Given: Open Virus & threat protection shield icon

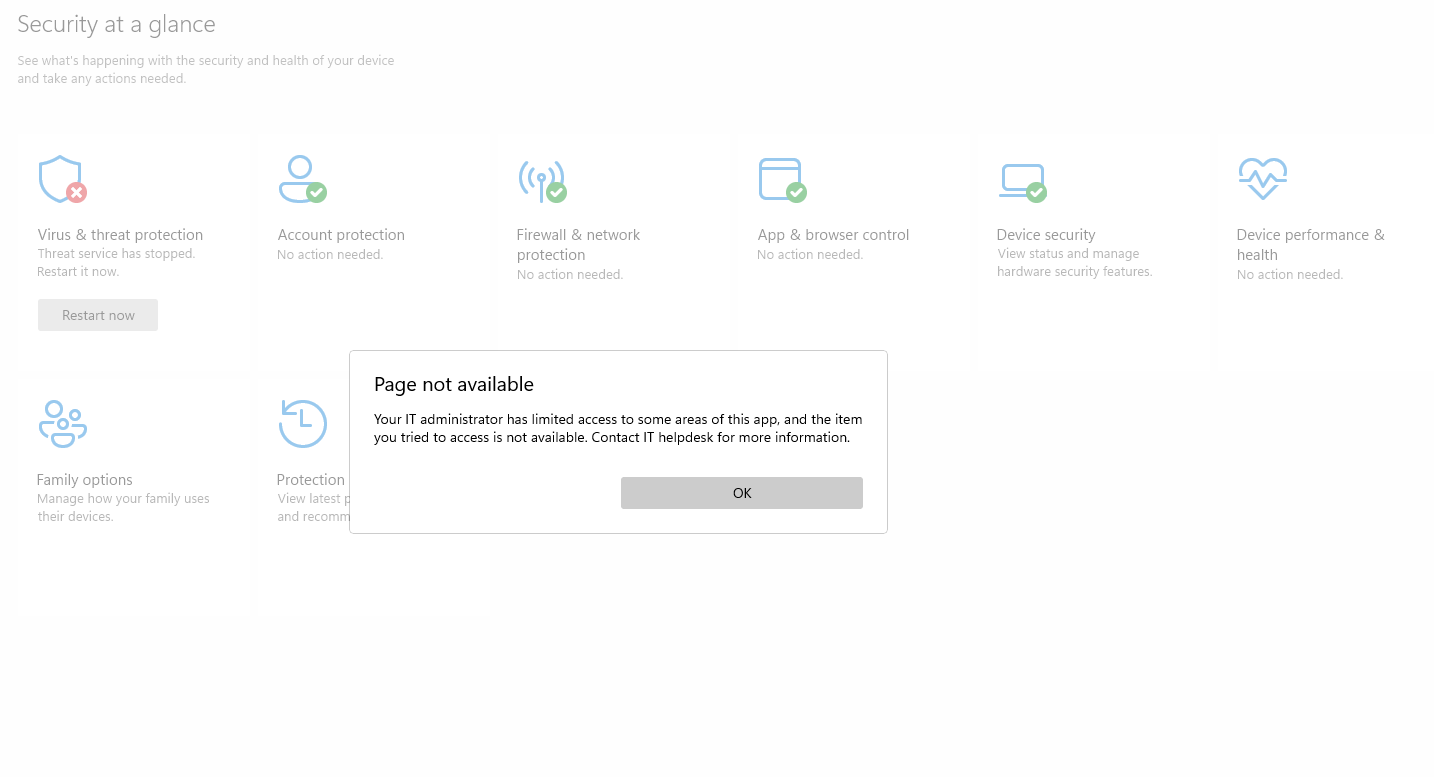Looking at the screenshot, I should click(x=62, y=179).
